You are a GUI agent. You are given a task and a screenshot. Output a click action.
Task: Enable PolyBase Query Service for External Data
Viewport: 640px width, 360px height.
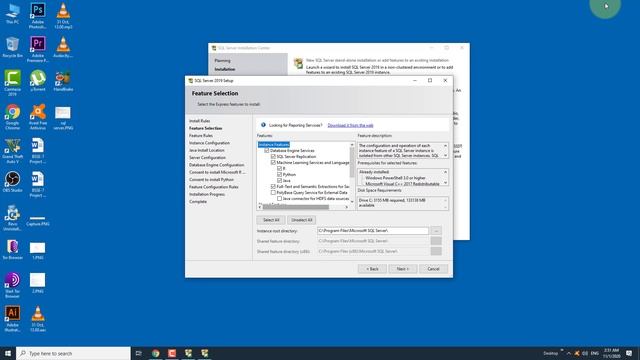coord(273,192)
